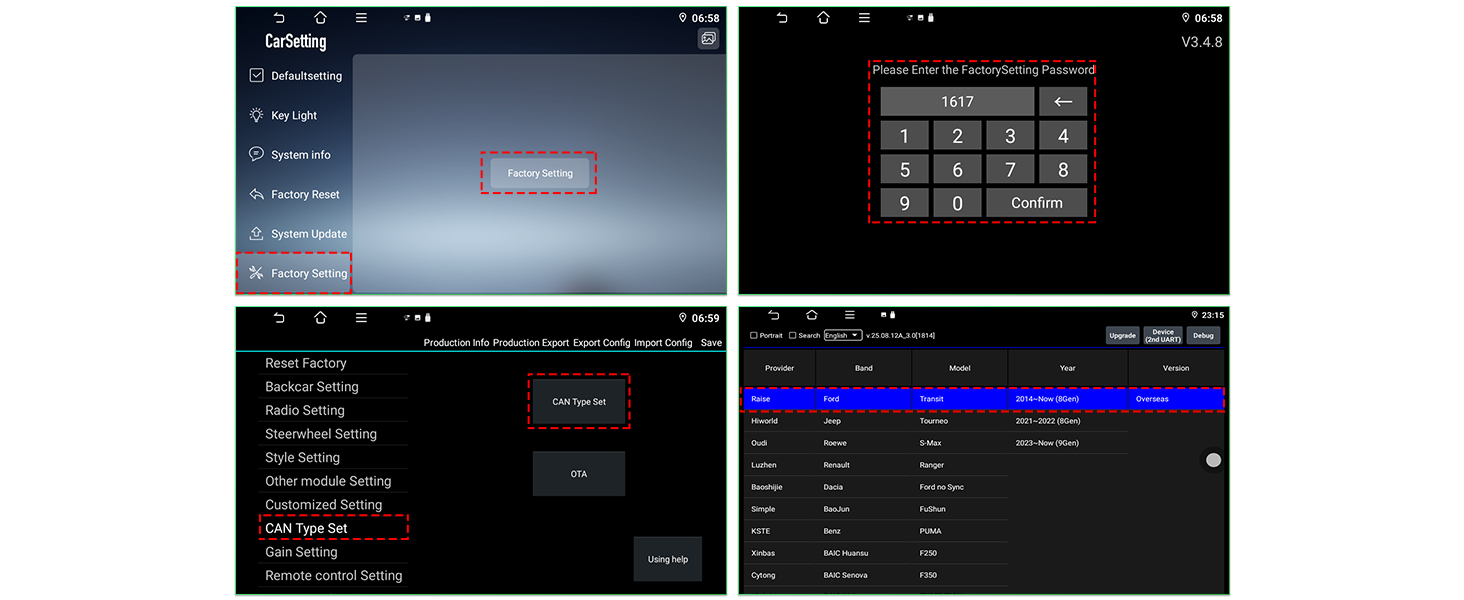The image size is (1464, 600).
Task: Open Key Light in the CarSetting sidebar
Action: click(x=283, y=115)
